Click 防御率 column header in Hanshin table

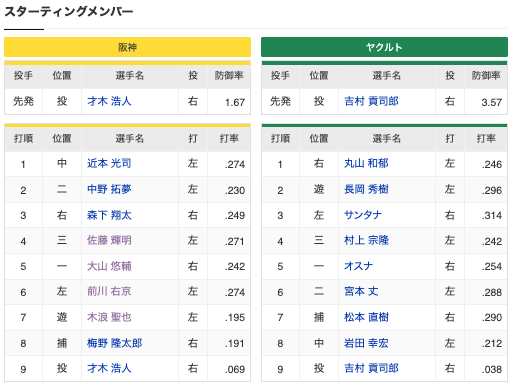[x=229, y=76]
